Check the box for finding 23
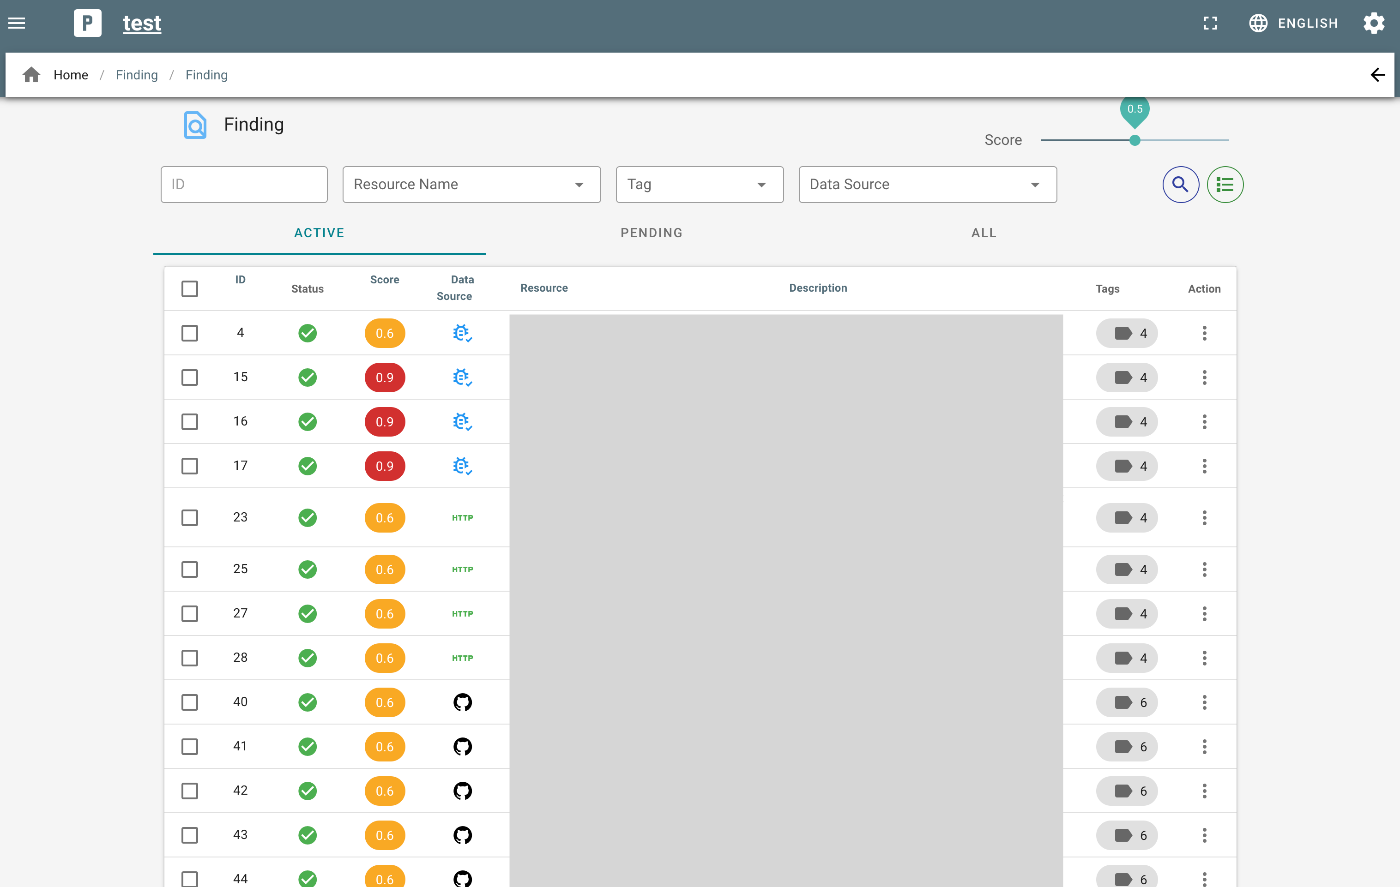1400x887 pixels. [x=190, y=517]
